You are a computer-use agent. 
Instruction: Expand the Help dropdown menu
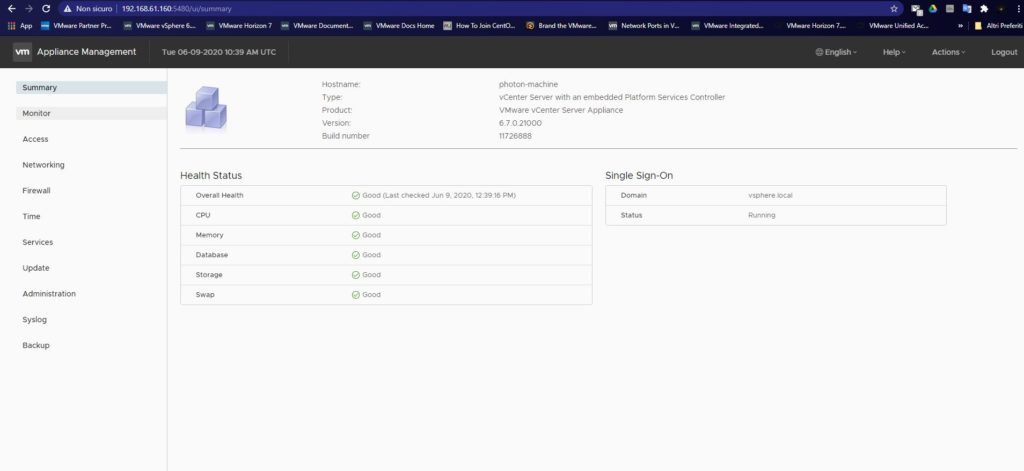(x=894, y=52)
